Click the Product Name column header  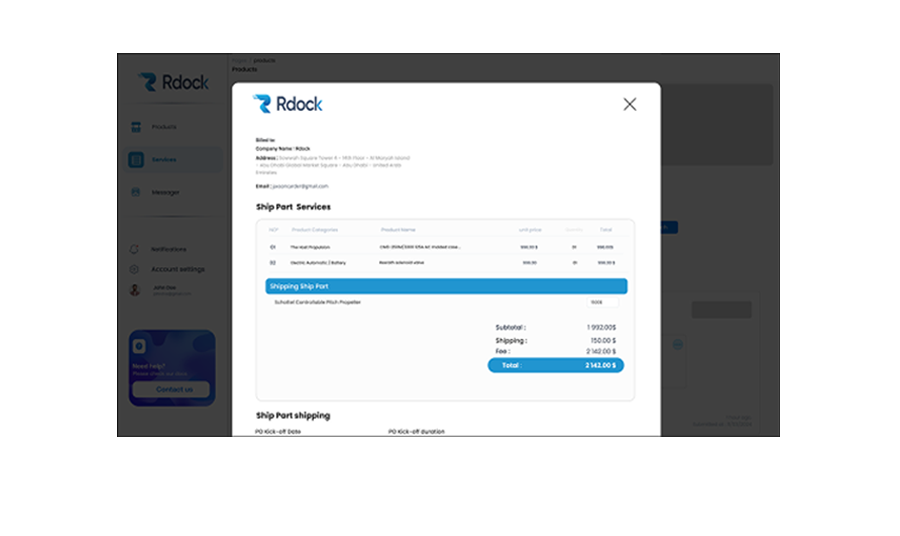[x=397, y=230]
